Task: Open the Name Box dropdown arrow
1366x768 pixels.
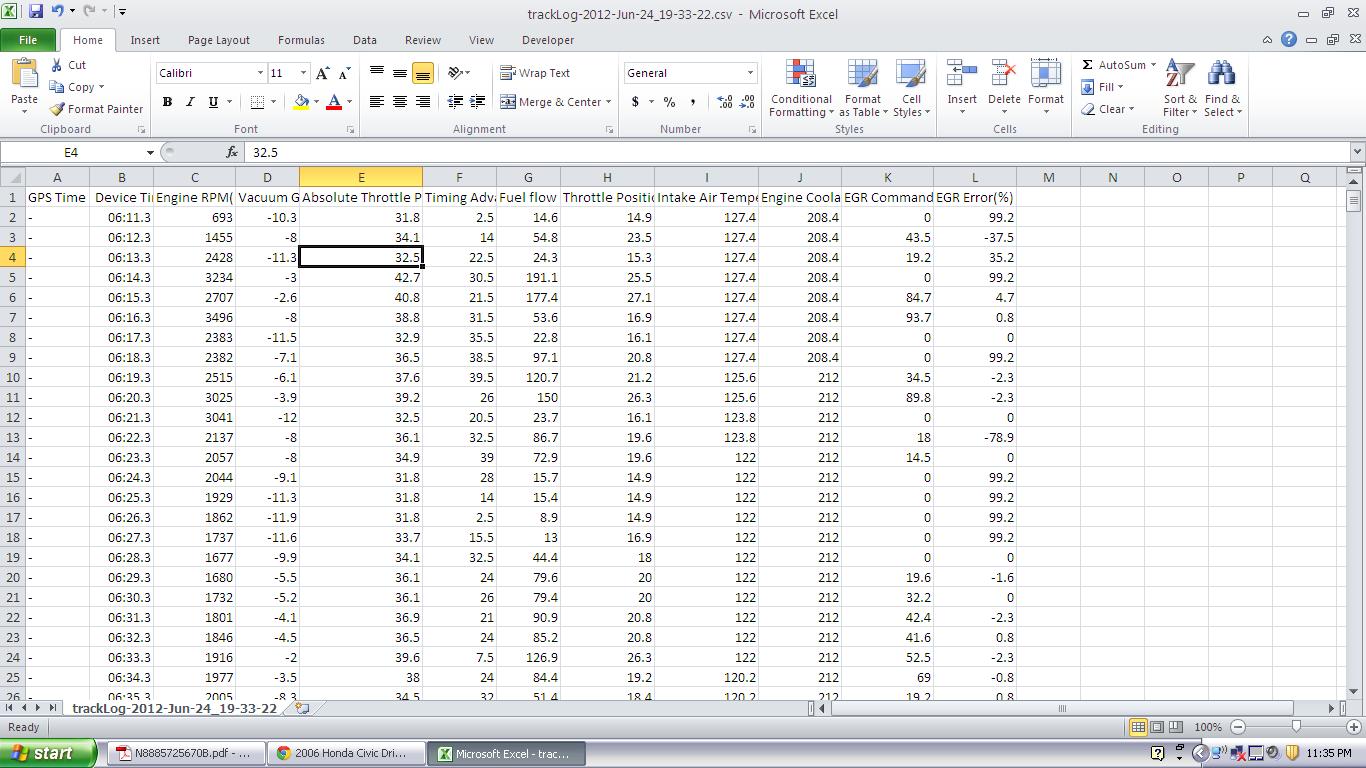Action: pos(150,153)
